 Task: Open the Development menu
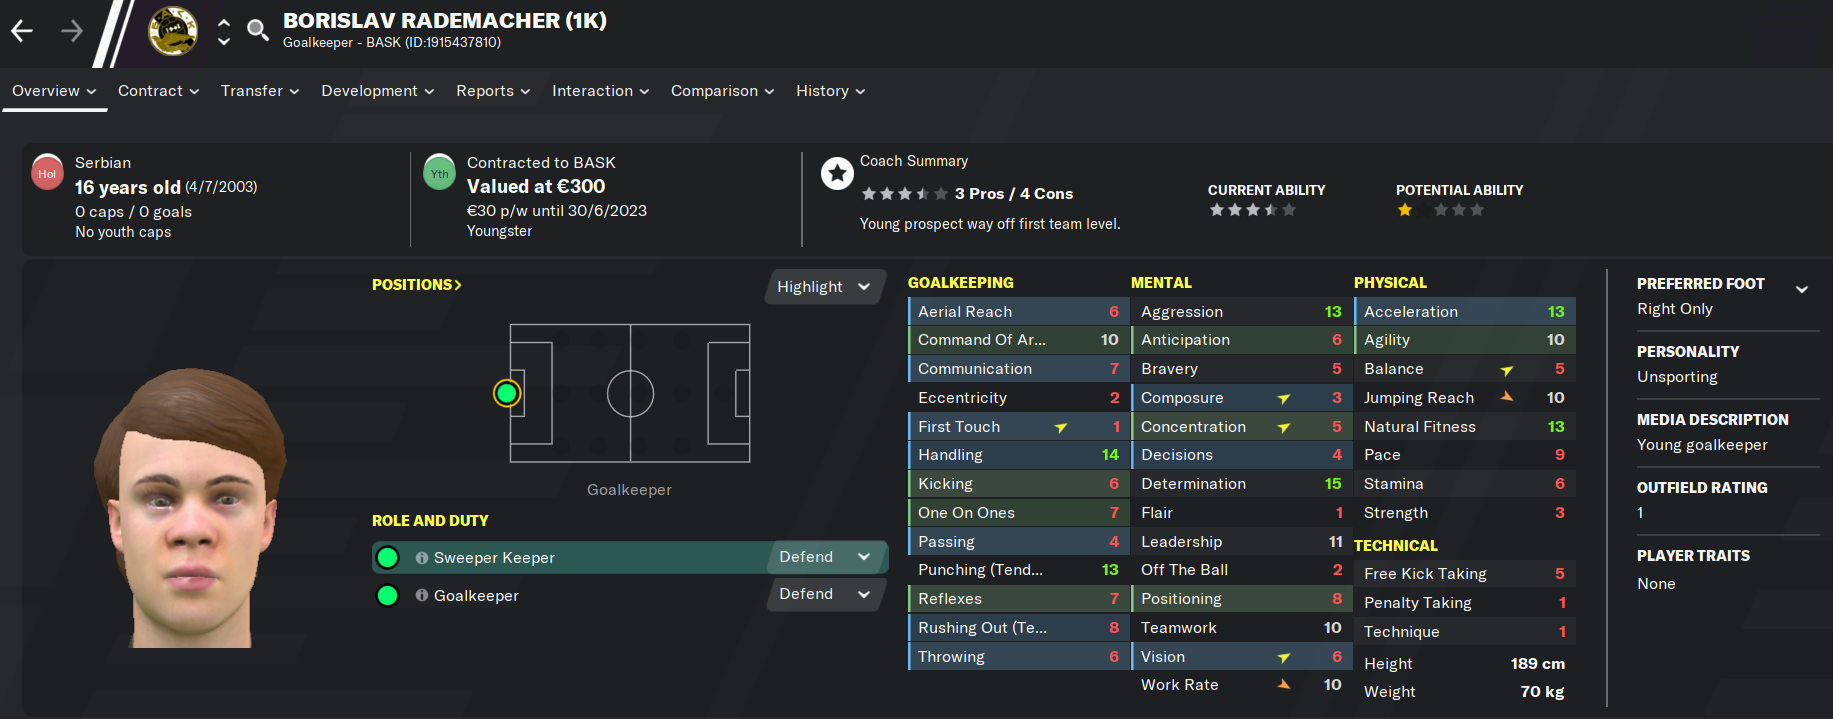[x=378, y=91]
